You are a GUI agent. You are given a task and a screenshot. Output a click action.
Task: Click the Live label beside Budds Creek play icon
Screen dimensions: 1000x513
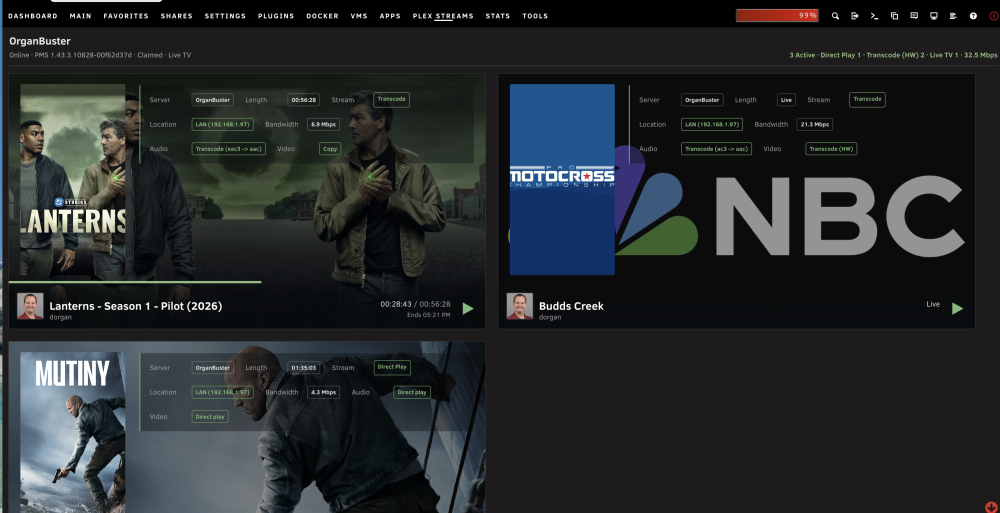(x=933, y=304)
